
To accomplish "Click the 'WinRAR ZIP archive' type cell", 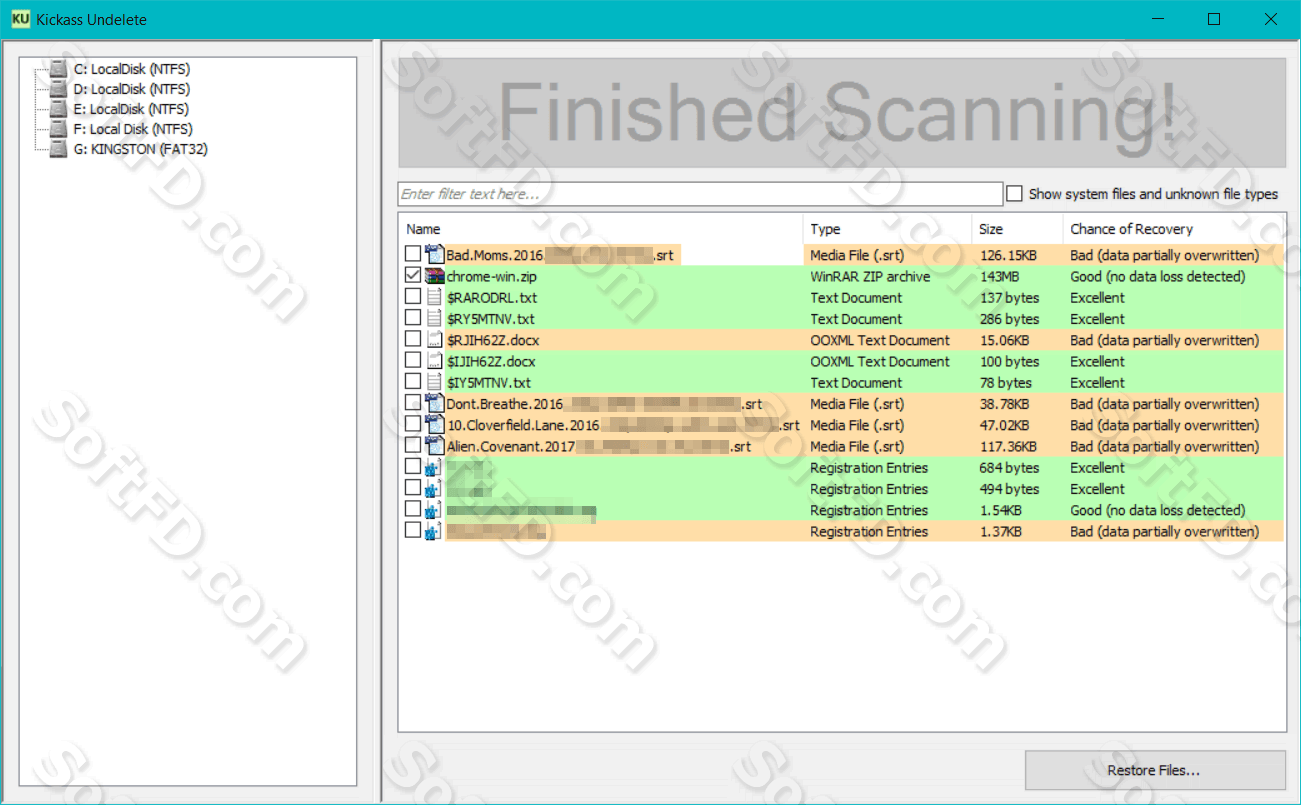I will [870, 276].
